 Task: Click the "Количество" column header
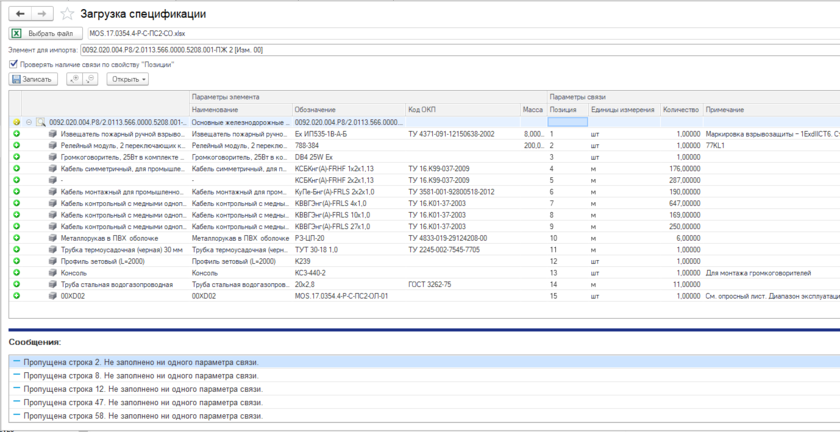pyautogui.click(x=680, y=108)
